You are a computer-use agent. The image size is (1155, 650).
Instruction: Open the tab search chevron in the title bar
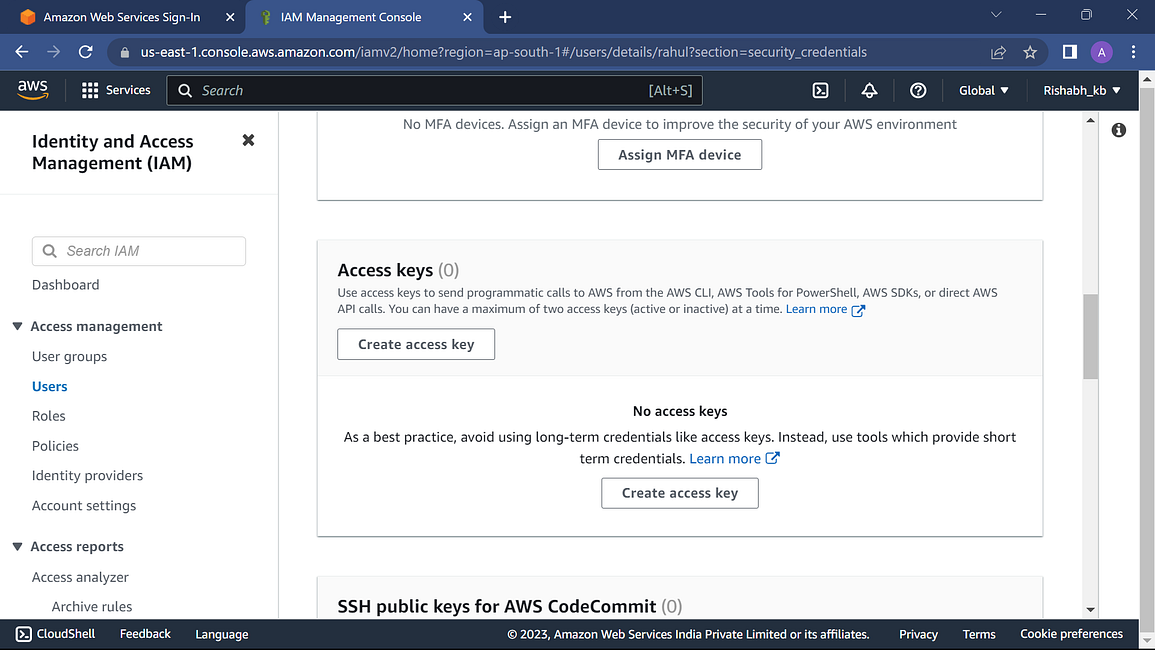tap(996, 15)
